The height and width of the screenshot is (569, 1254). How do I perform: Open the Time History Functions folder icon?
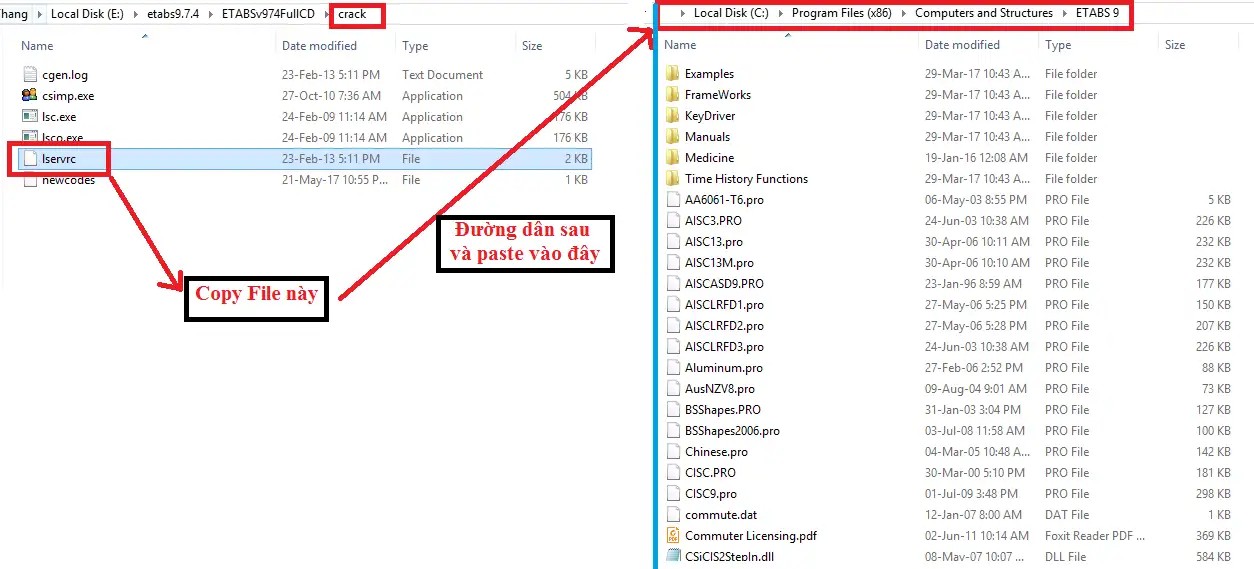672,179
